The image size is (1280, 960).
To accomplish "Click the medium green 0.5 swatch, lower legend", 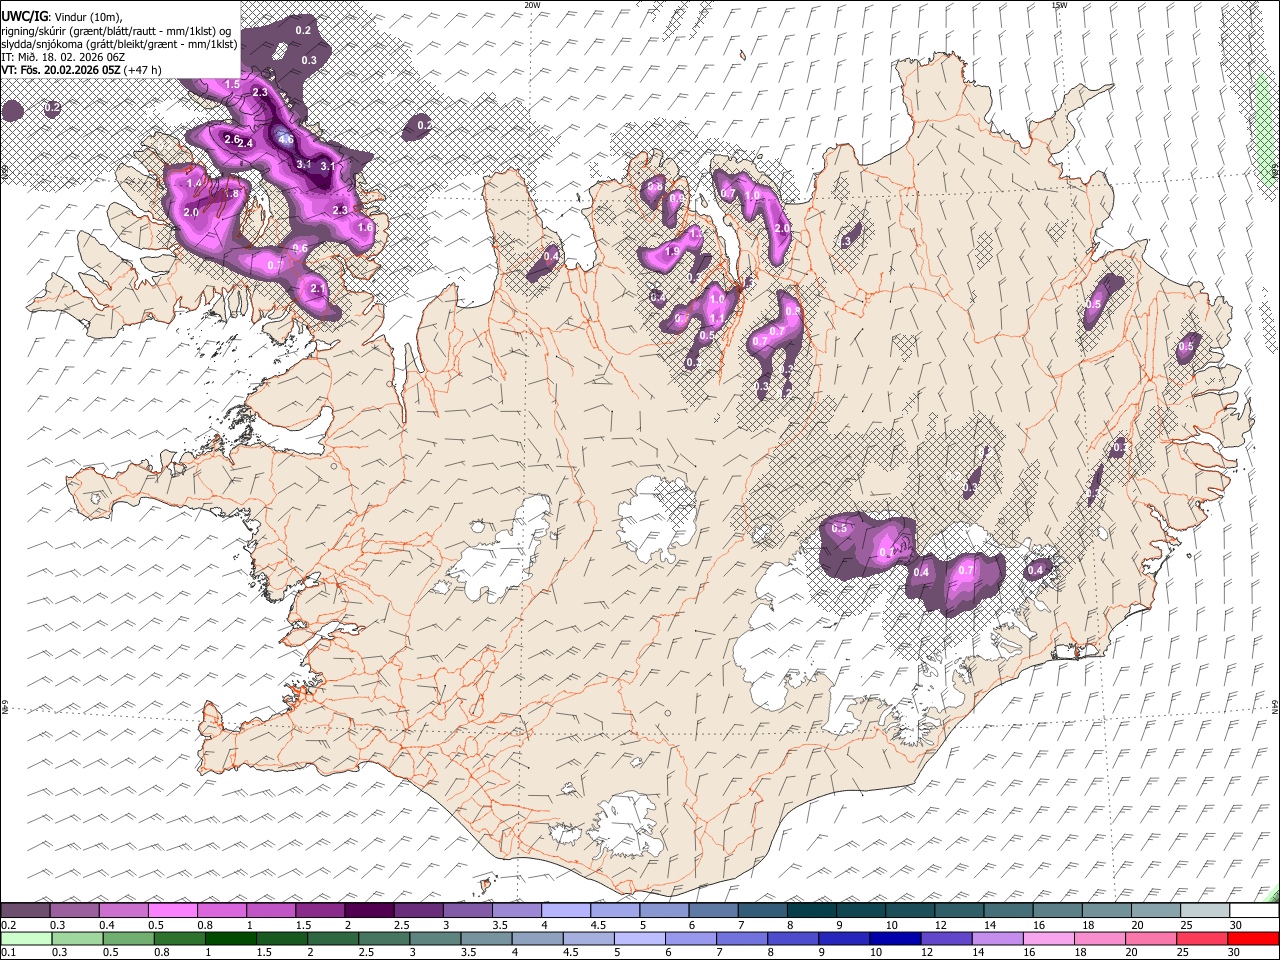I will pyautogui.click(x=128, y=939).
